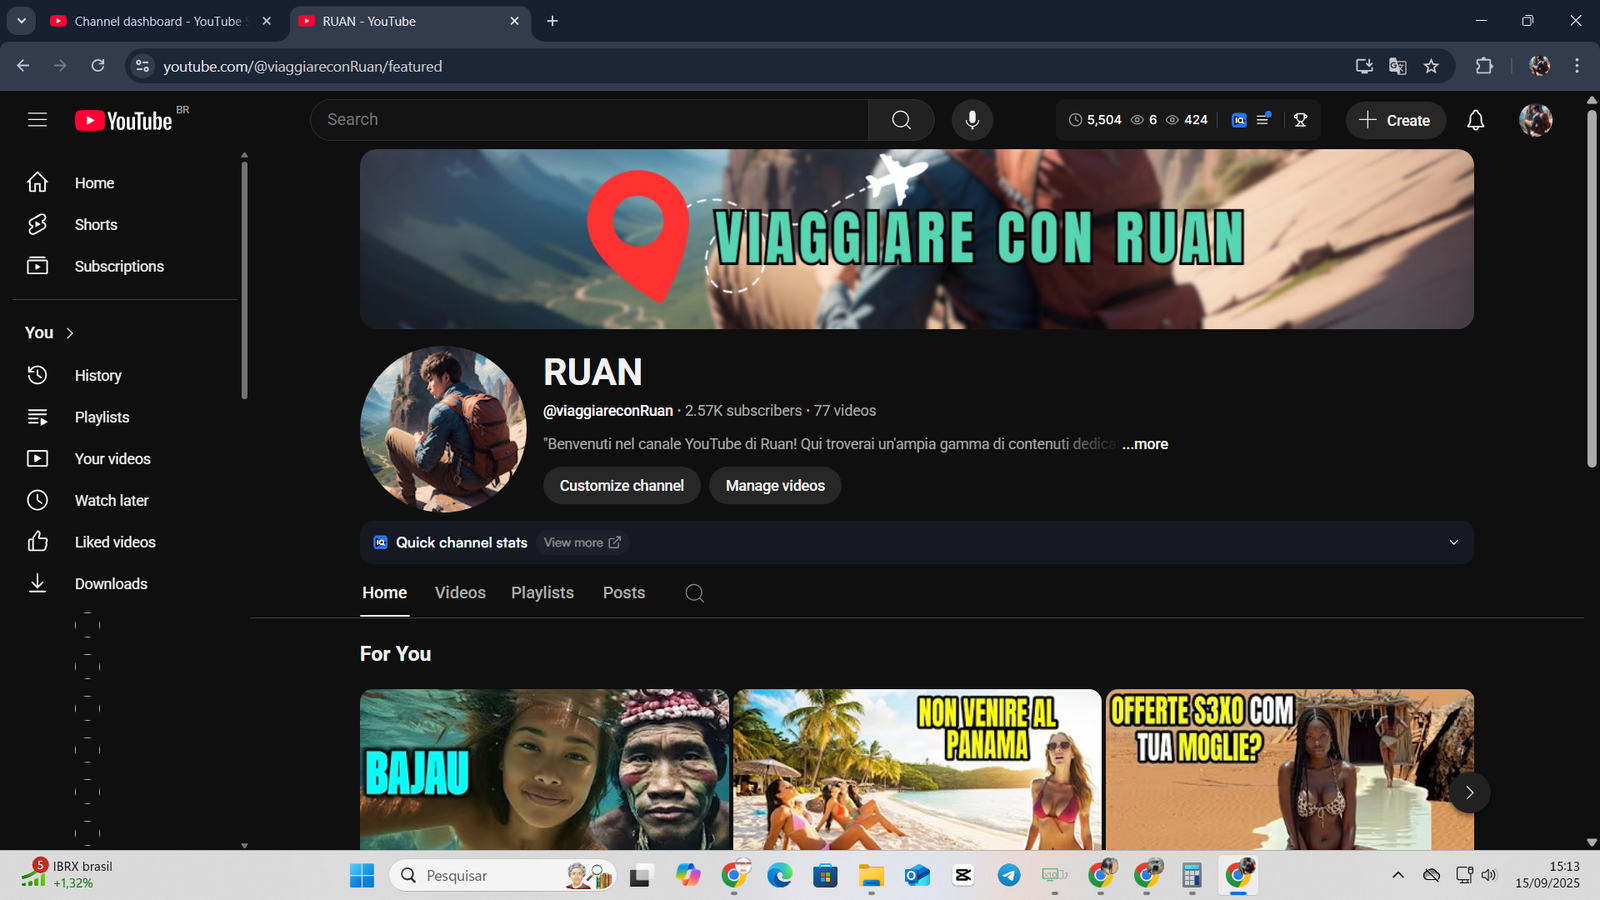Open the vidIQ extension icon
The height and width of the screenshot is (900, 1600).
1239,120
